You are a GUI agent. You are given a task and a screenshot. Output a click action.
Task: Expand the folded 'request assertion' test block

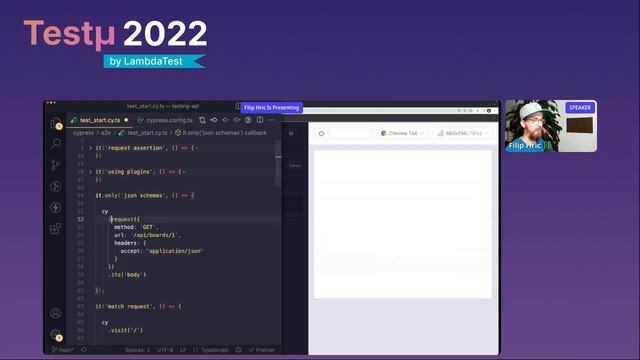pyautogui.click(x=91, y=148)
